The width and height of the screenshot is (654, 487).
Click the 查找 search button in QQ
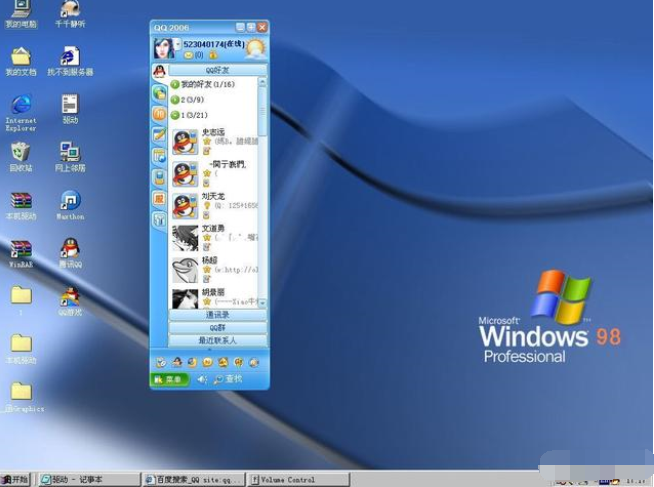(x=228, y=379)
